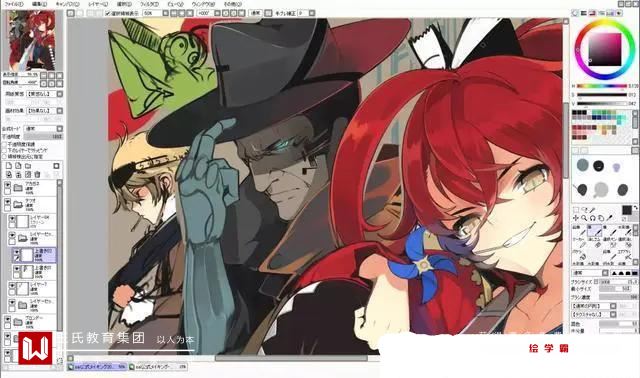
Task: Open the フィルタ (Filter) menu
Action: (x=149, y=4)
